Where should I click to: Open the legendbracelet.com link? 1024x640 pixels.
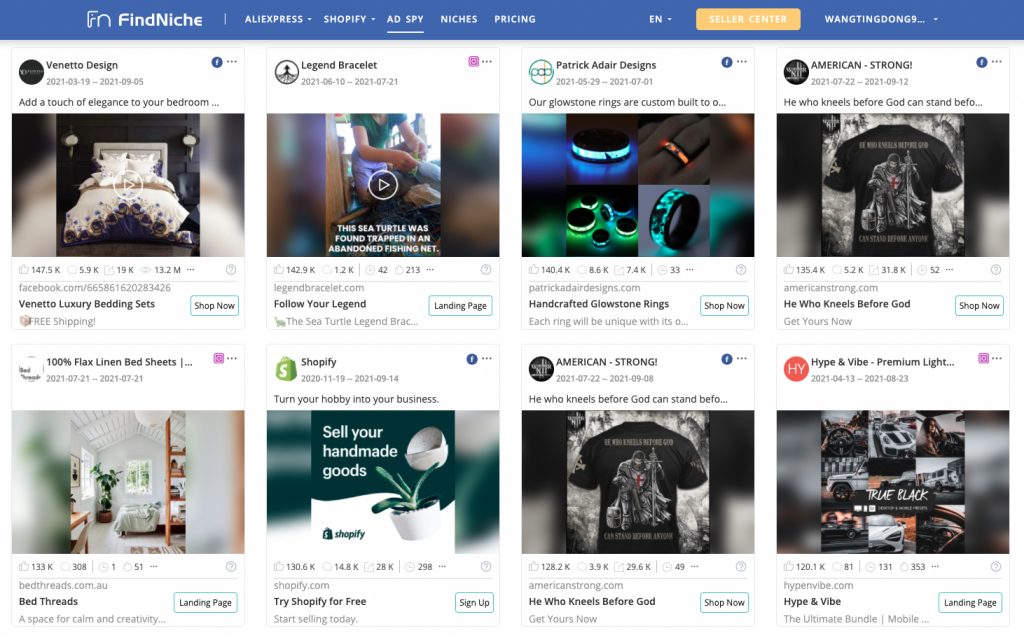tap(319, 287)
